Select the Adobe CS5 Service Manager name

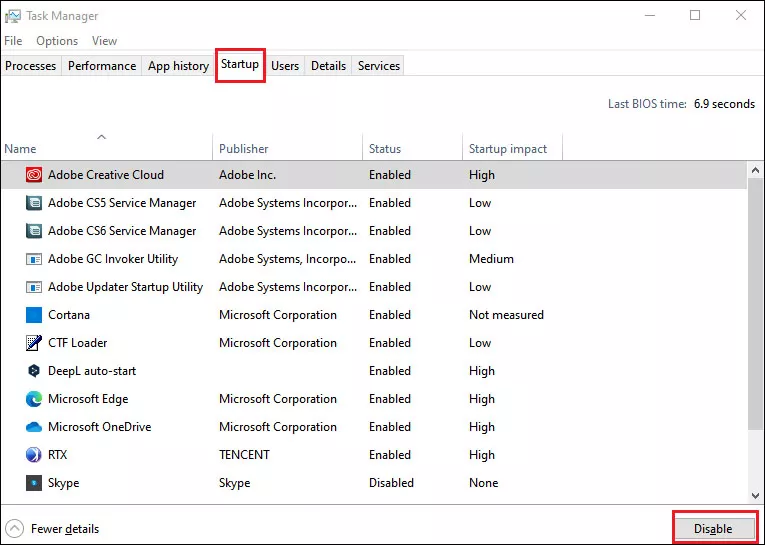click(122, 202)
